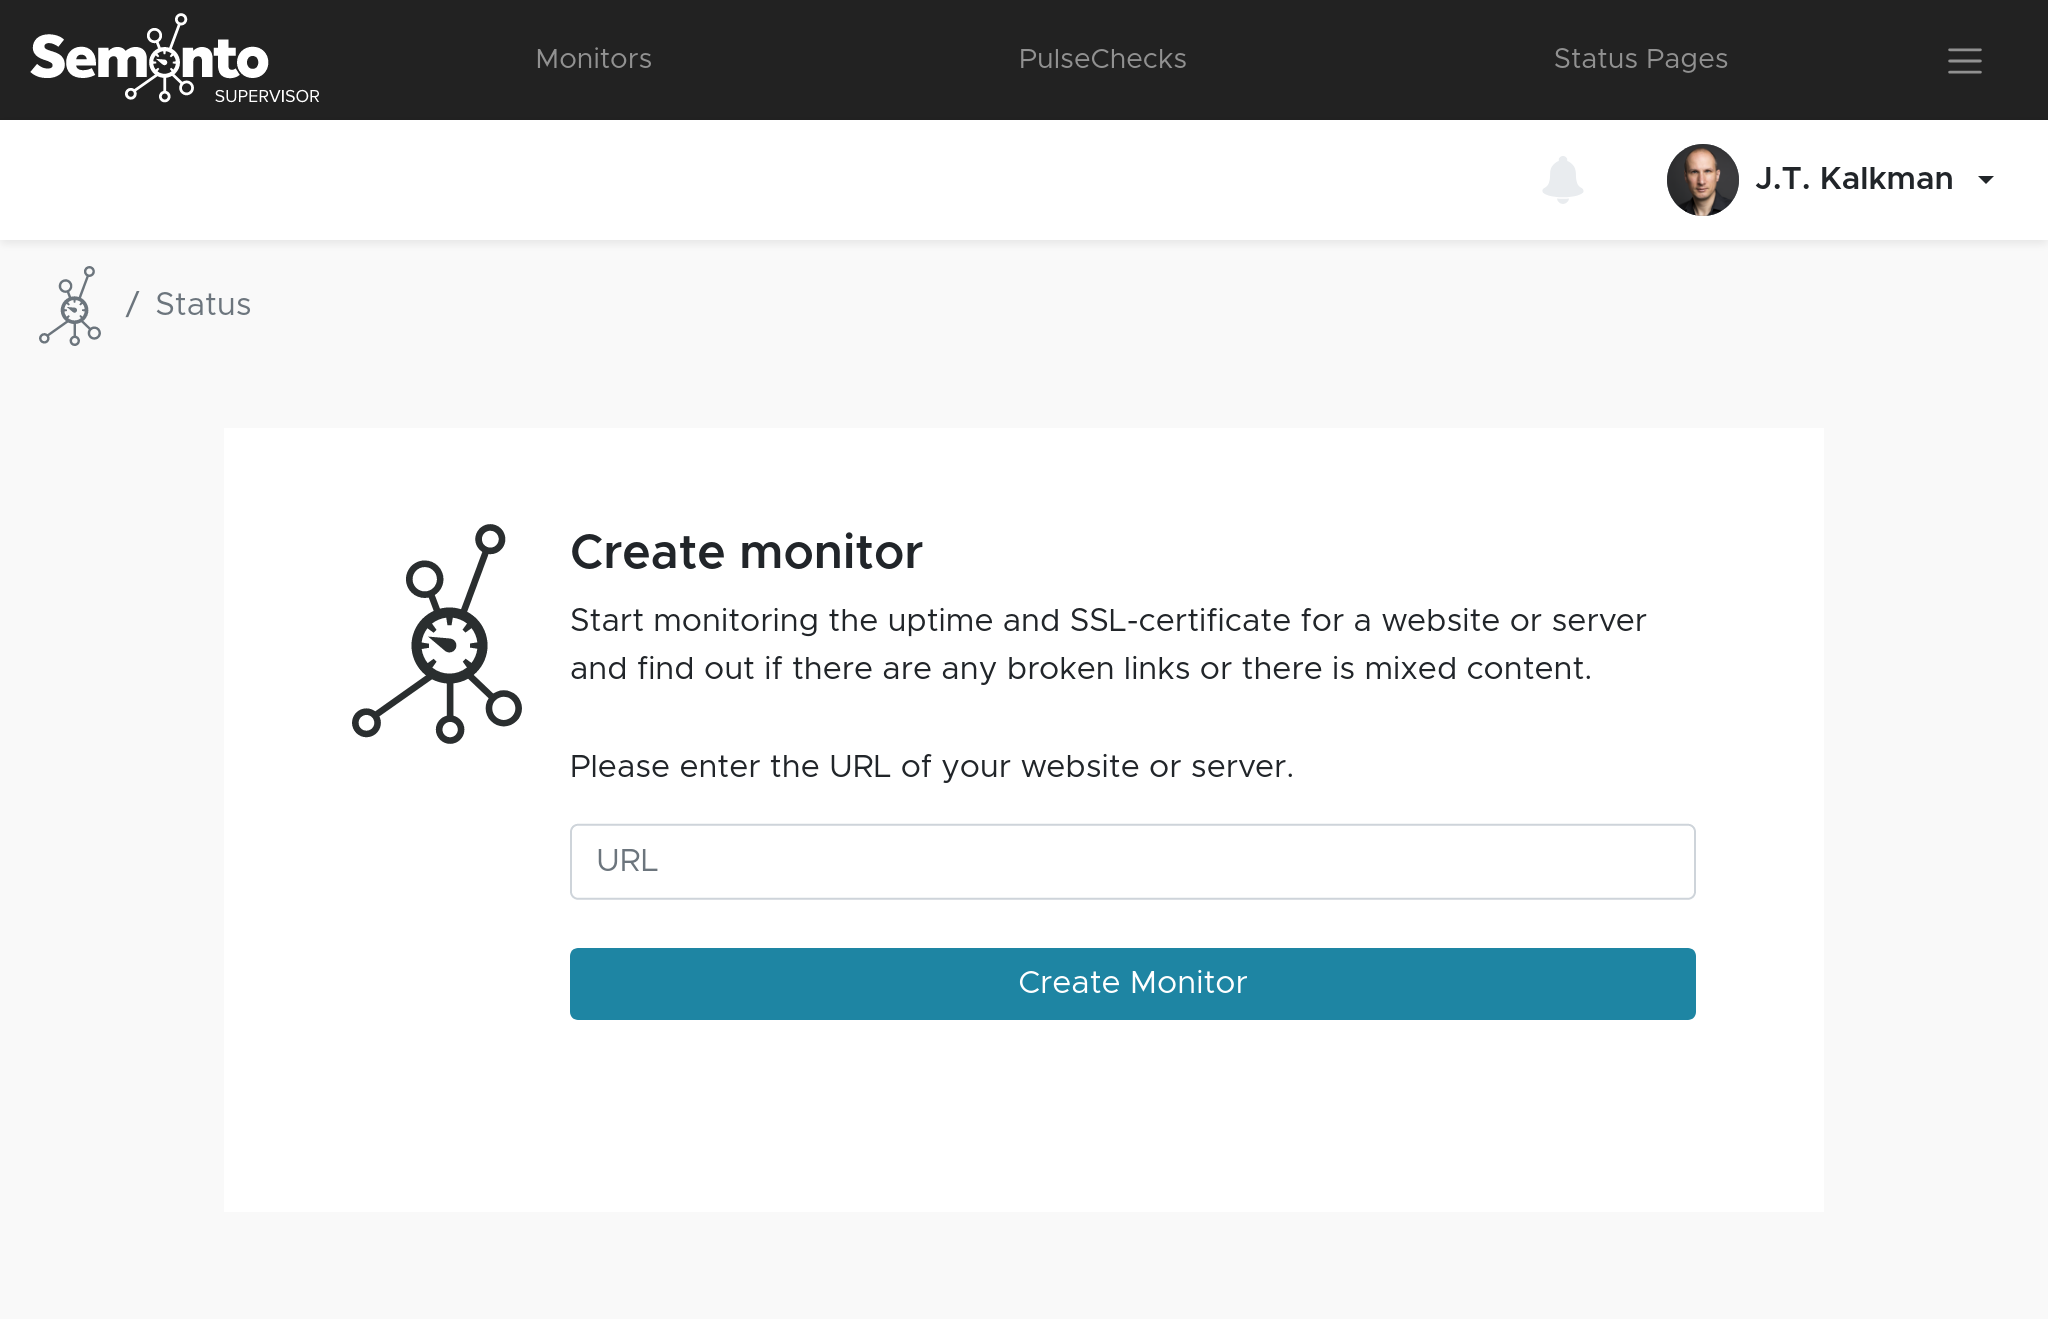Focus the URL input field

tap(1132, 861)
